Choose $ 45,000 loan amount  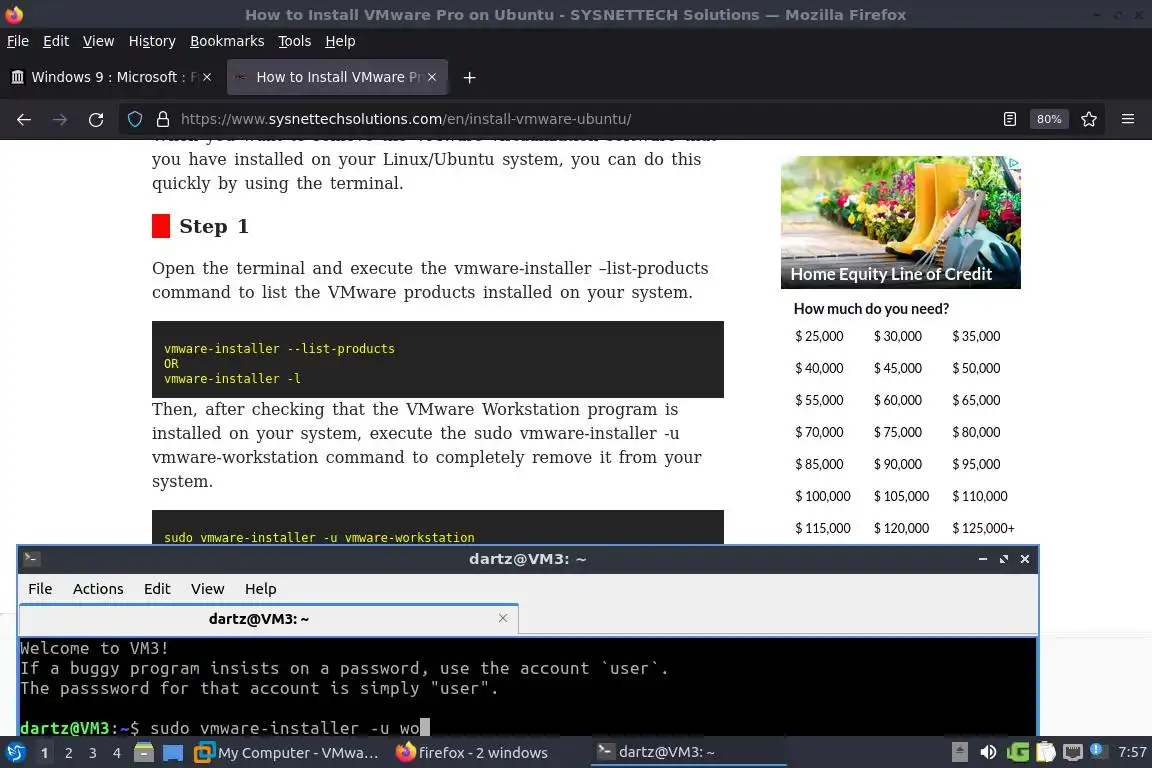click(898, 368)
